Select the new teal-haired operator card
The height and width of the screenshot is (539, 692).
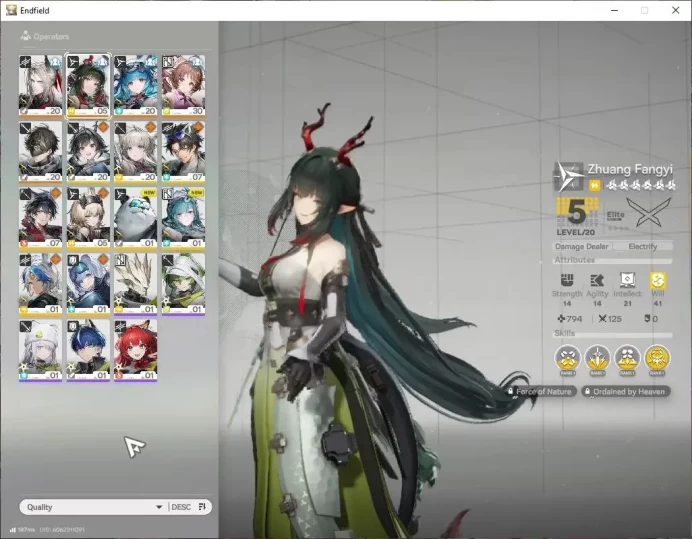183,218
